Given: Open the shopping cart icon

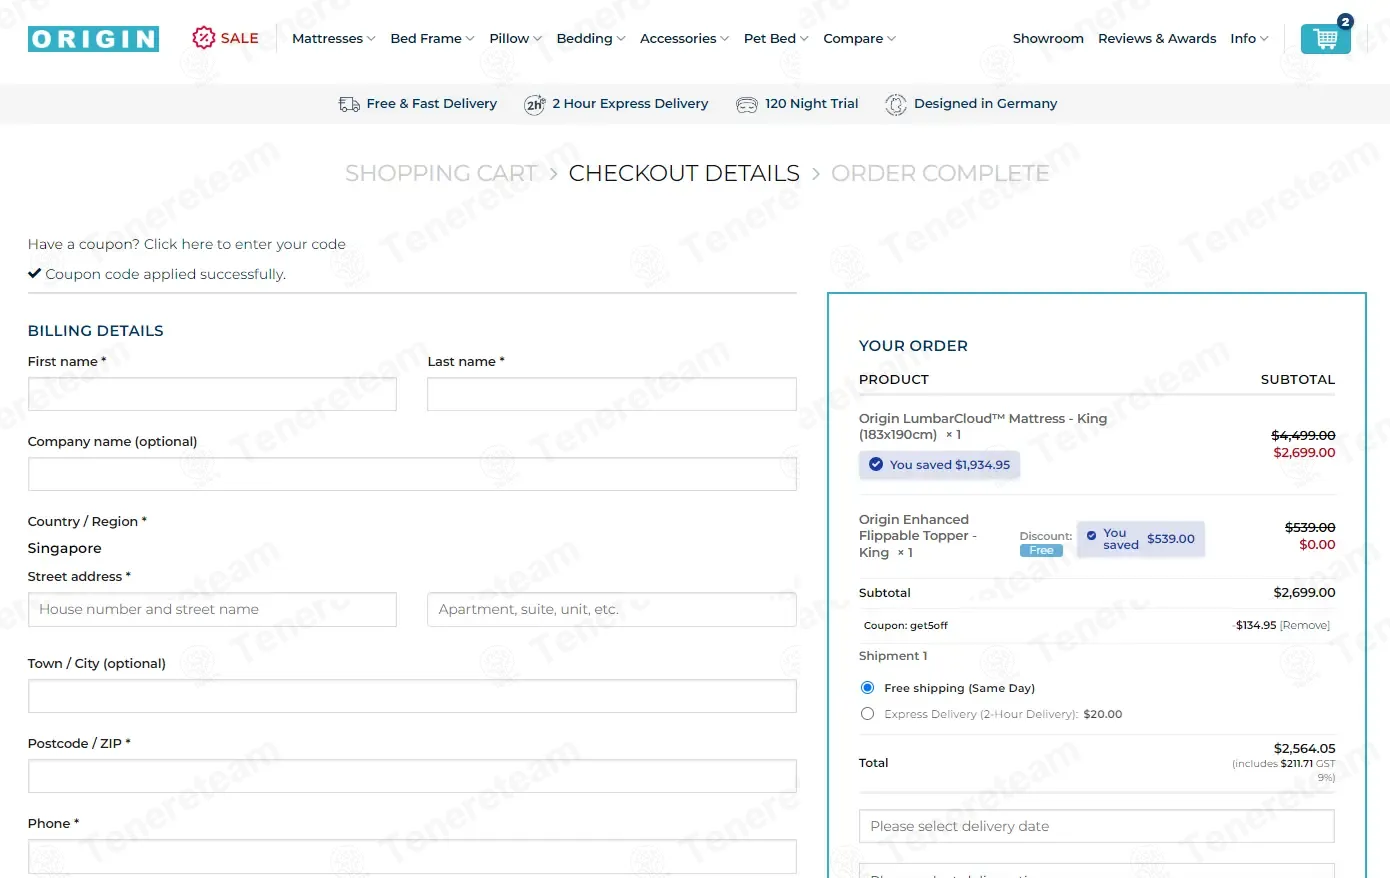Looking at the screenshot, I should pos(1325,39).
